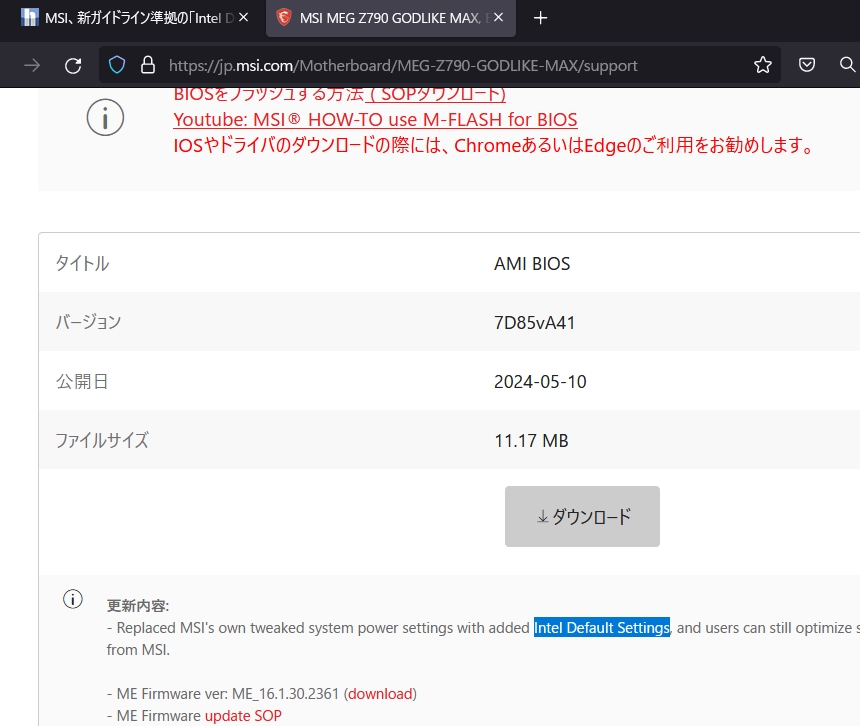Open ME Firmware update SOP link
Image resolution: width=860 pixels, height=726 pixels.
243,716
